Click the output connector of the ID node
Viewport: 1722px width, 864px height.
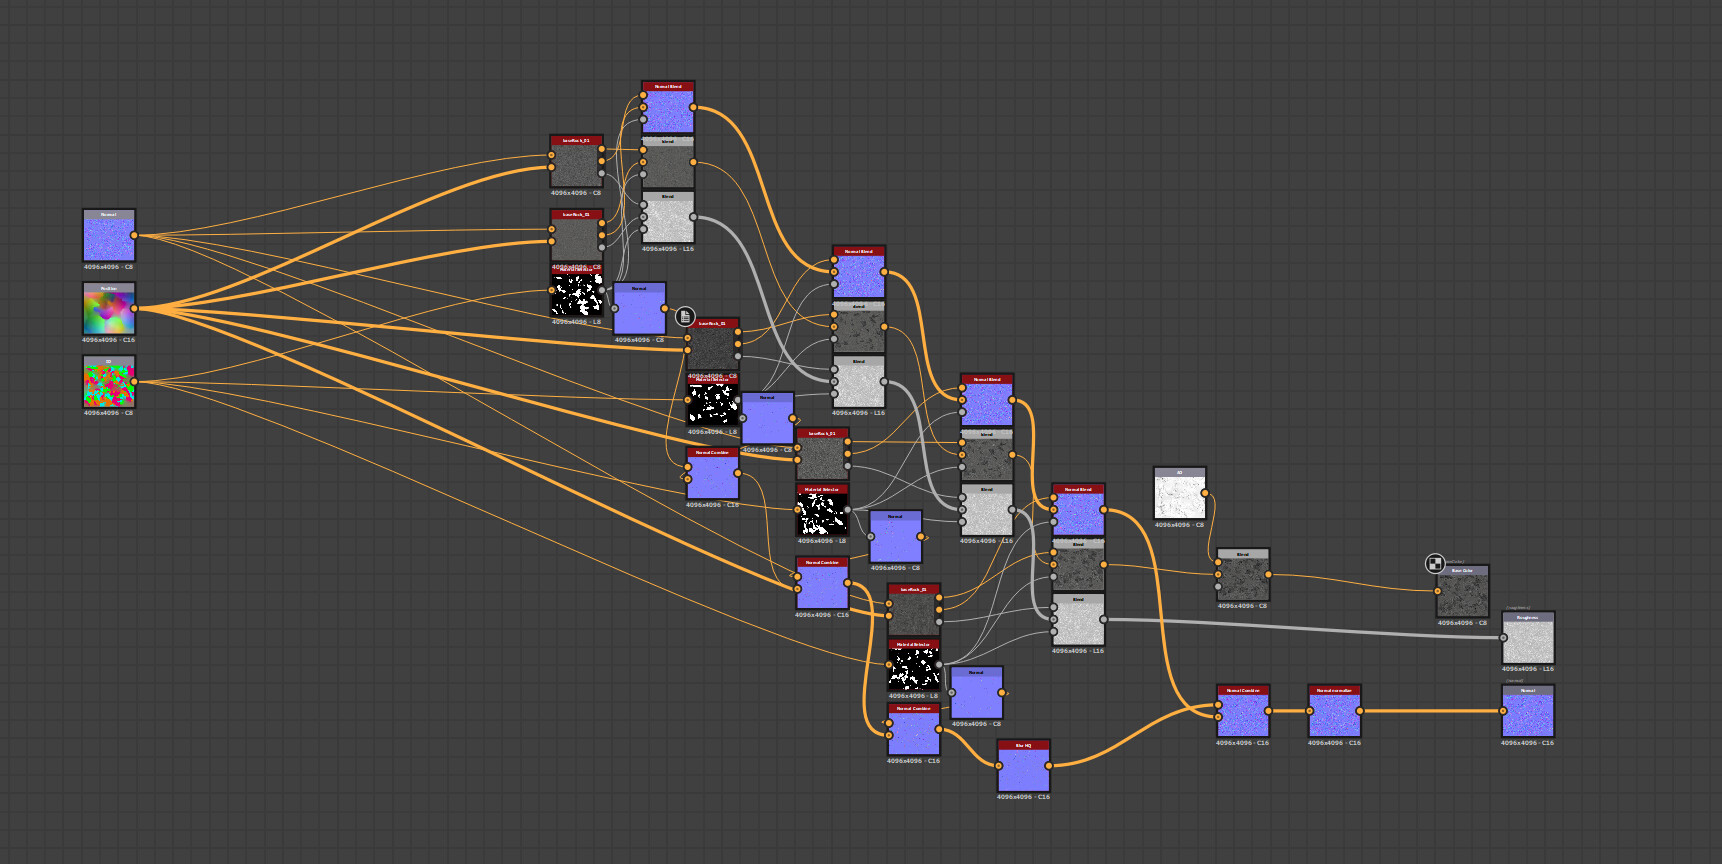click(134, 382)
